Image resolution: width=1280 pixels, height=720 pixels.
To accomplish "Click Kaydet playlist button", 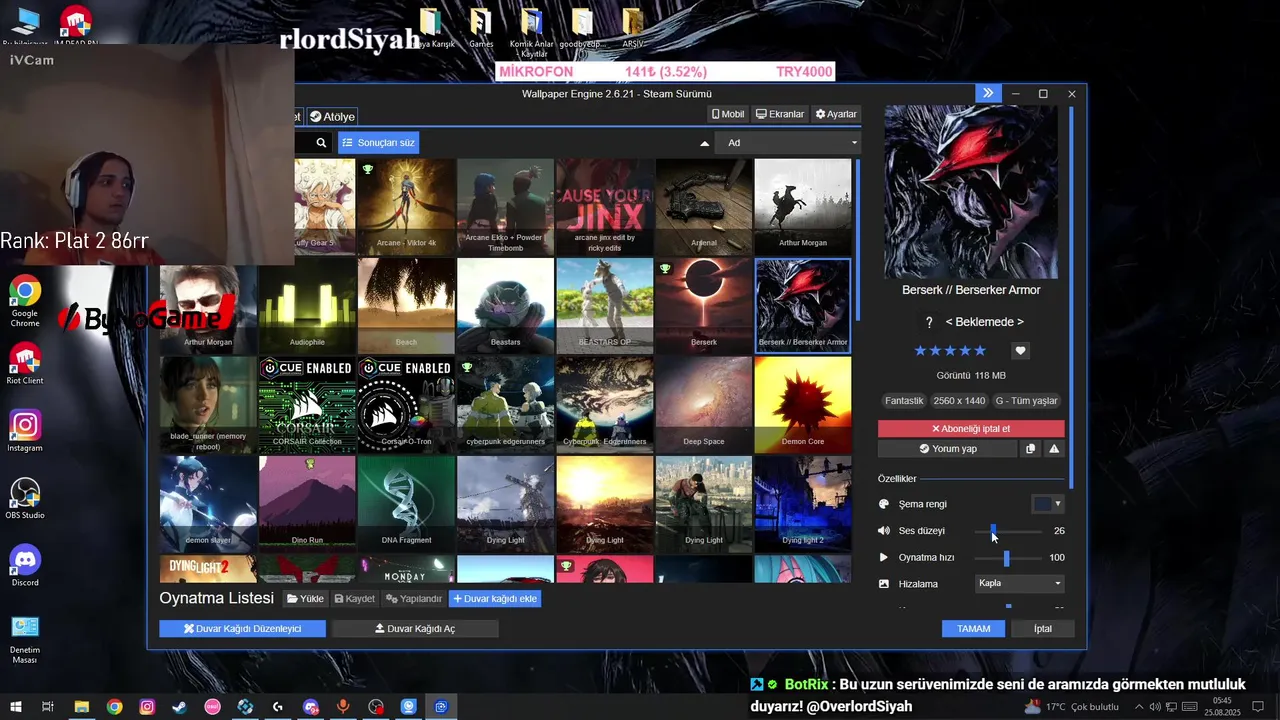I will pyautogui.click(x=355, y=599).
